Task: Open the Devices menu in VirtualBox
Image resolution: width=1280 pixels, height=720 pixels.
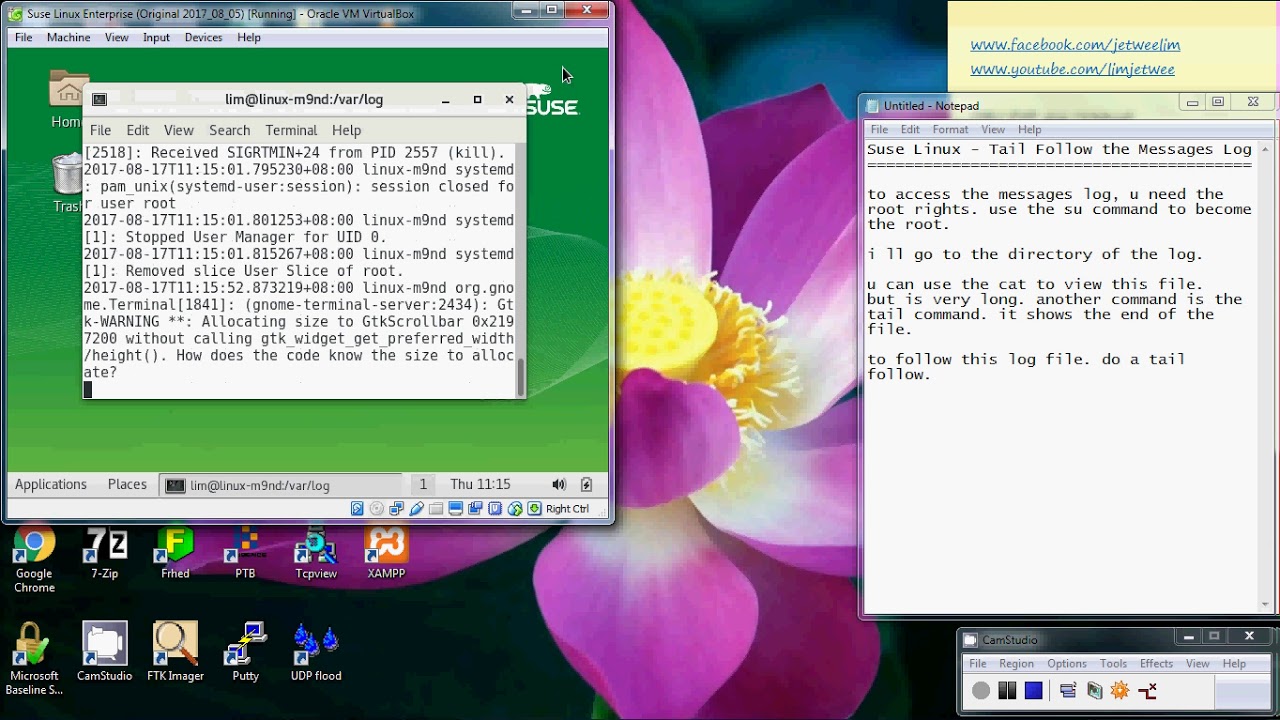Action: [x=203, y=37]
